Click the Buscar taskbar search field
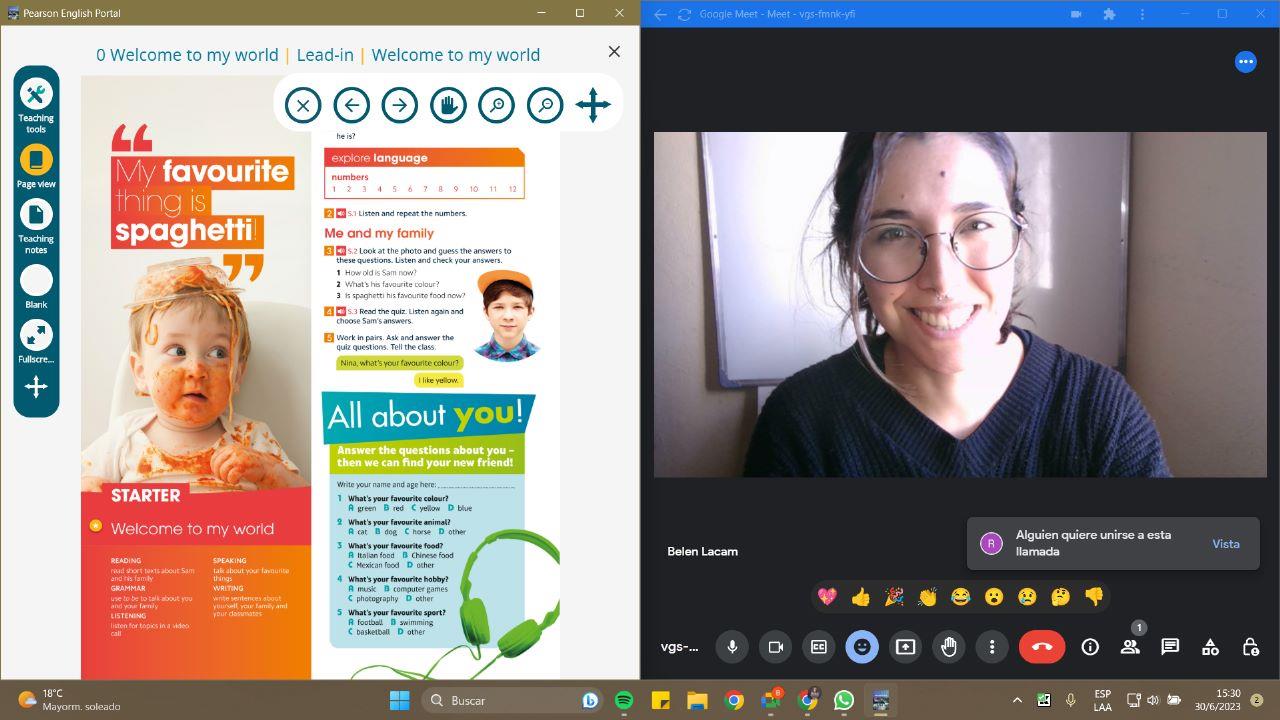 point(500,700)
